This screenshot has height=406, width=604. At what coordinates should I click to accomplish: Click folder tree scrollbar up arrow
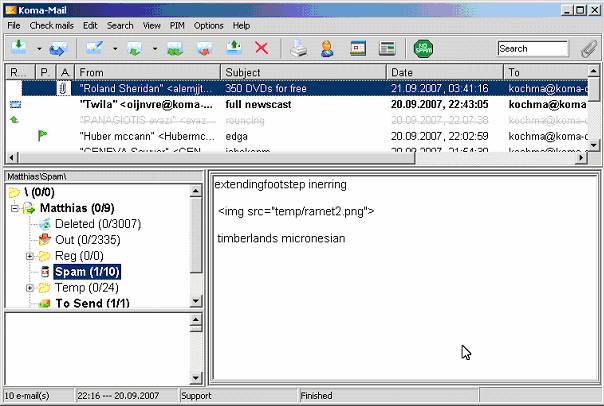click(196, 191)
